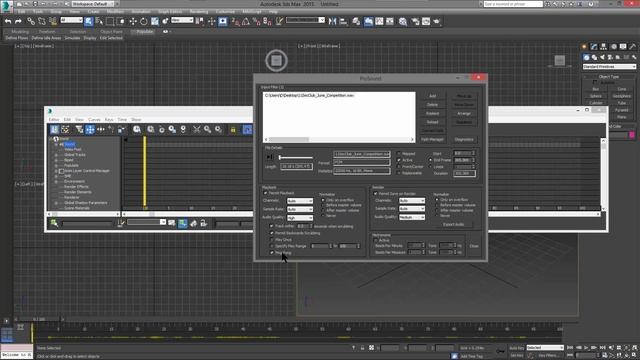
Task: Choose the Select Object tool
Action: tap(89, 21)
